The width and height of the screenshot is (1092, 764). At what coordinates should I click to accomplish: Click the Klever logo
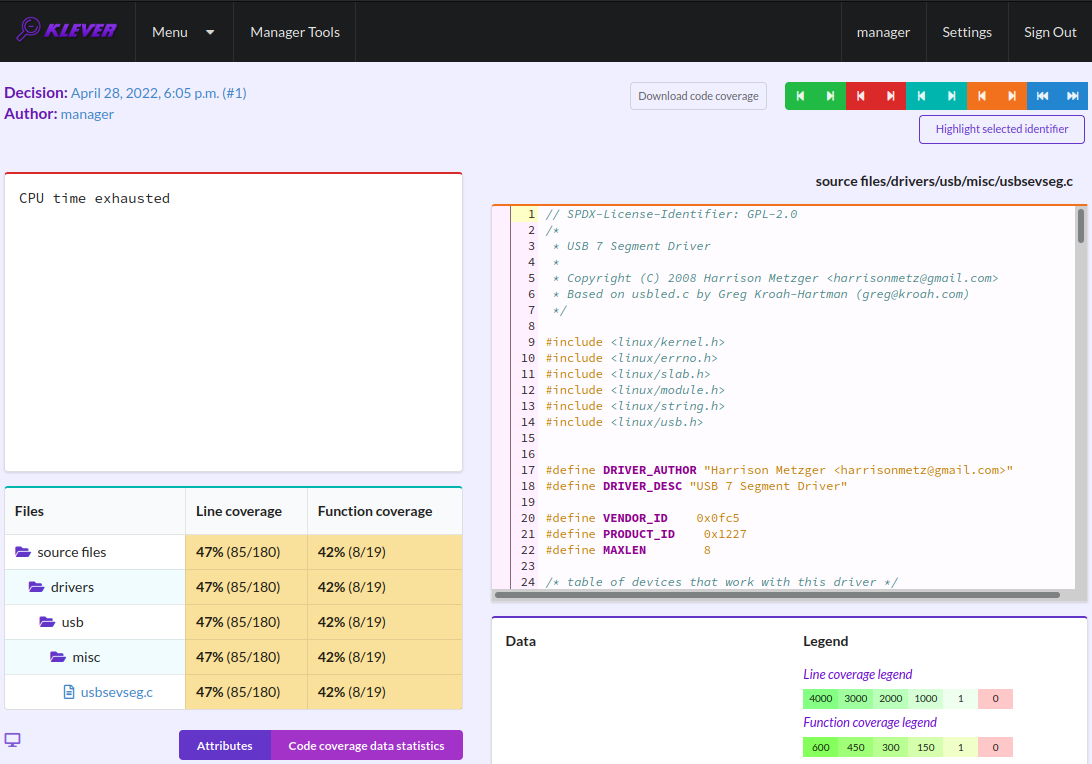(x=67, y=30)
